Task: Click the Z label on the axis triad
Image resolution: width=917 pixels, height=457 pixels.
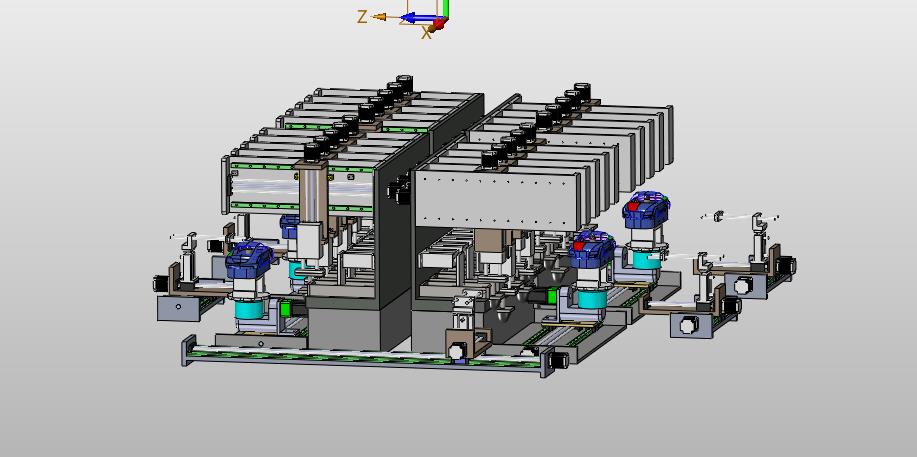Action: coord(362,17)
